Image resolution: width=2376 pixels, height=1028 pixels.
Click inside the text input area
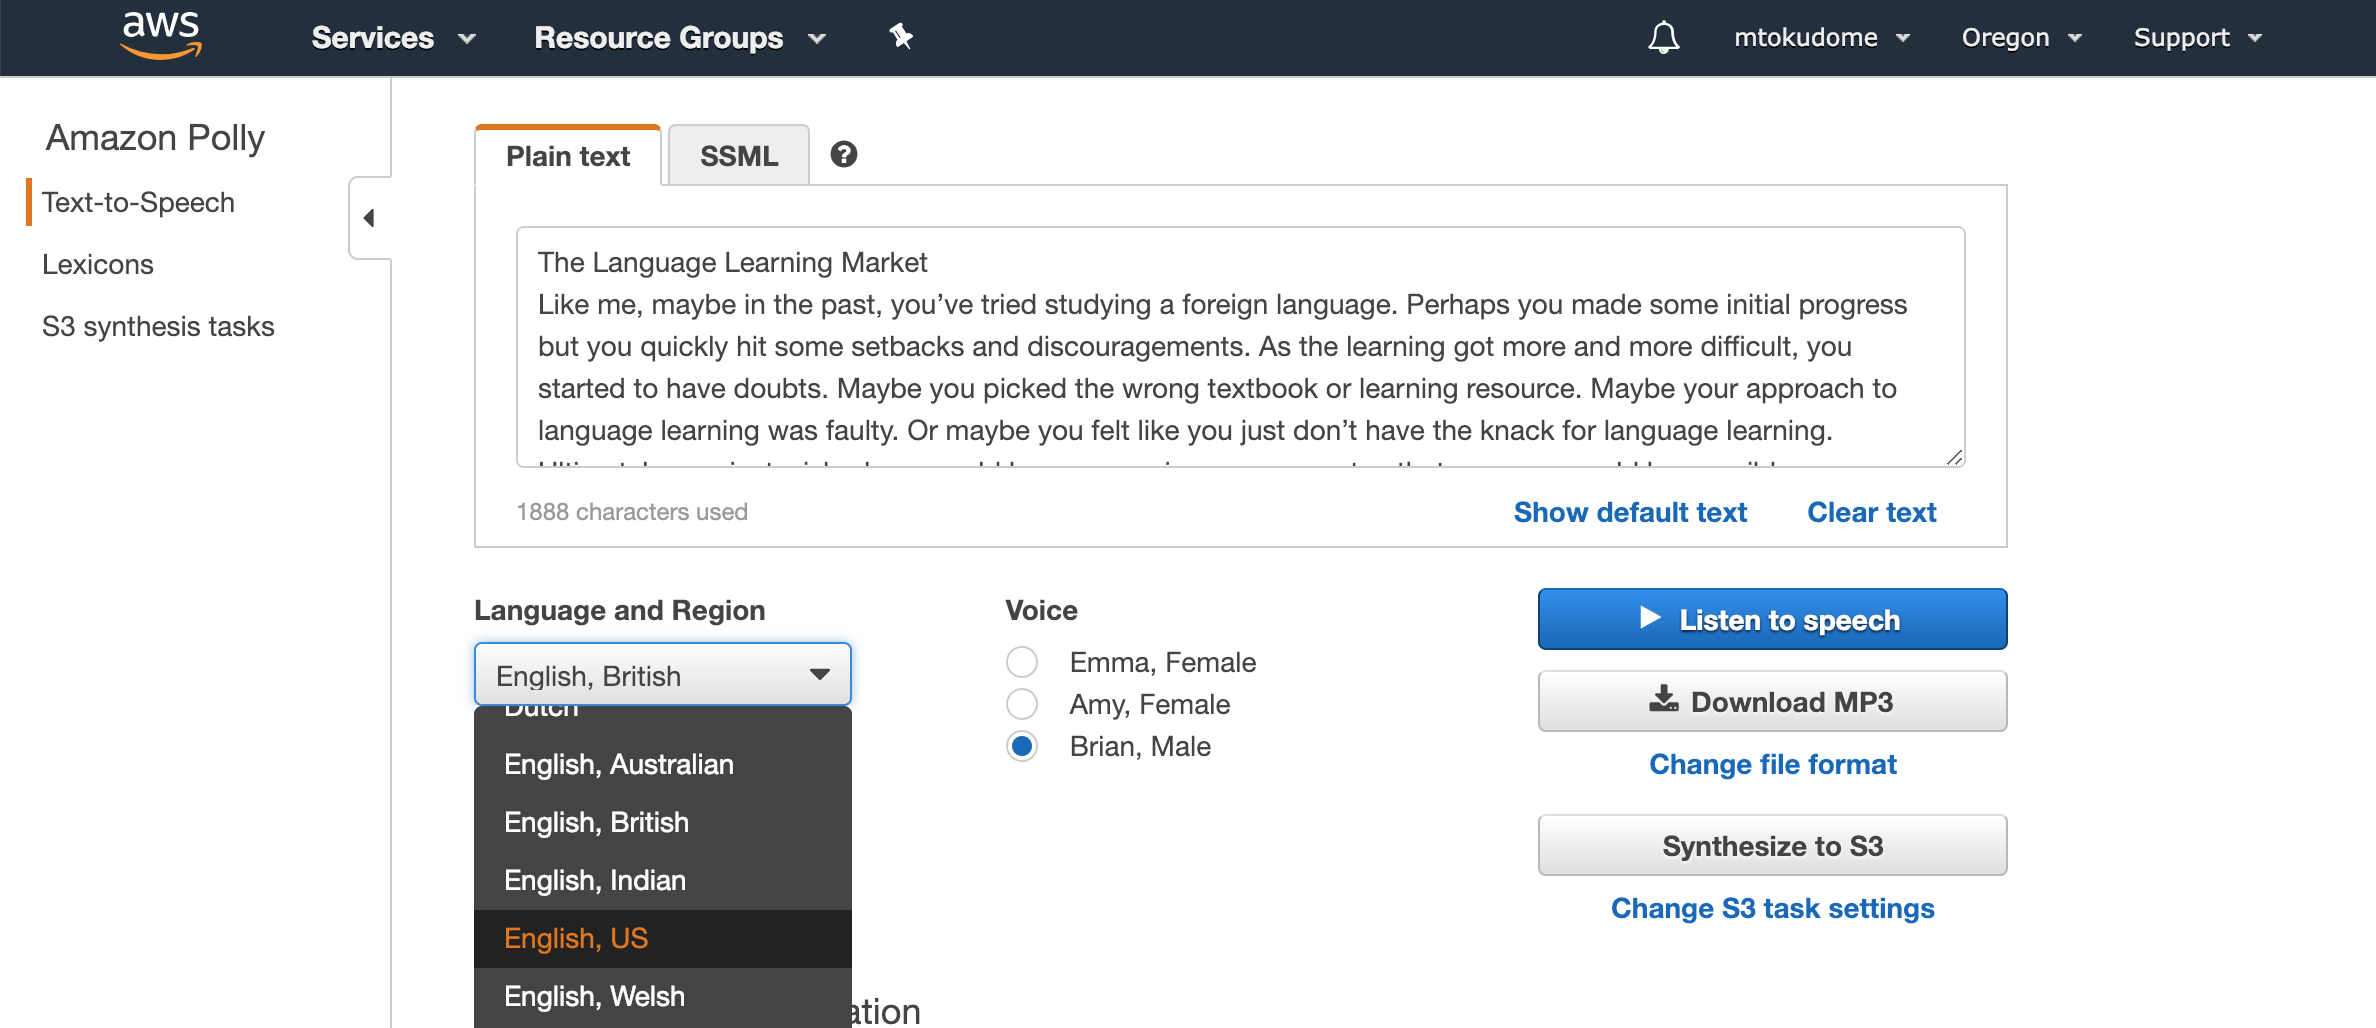pyautogui.click(x=1240, y=347)
